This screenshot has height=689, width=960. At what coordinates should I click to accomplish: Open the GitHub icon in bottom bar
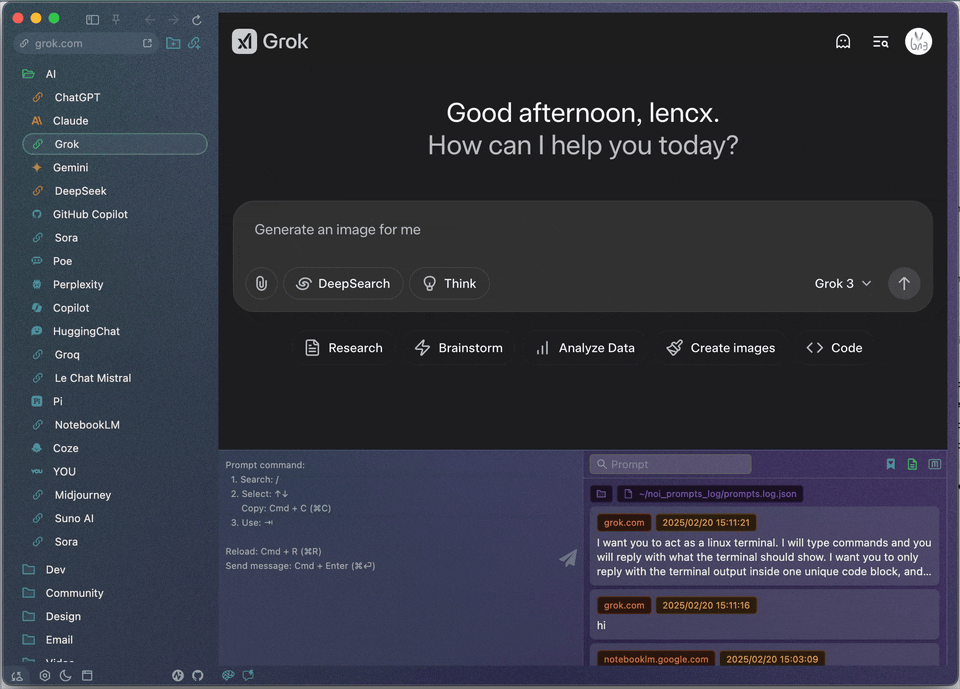click(197, 676)
